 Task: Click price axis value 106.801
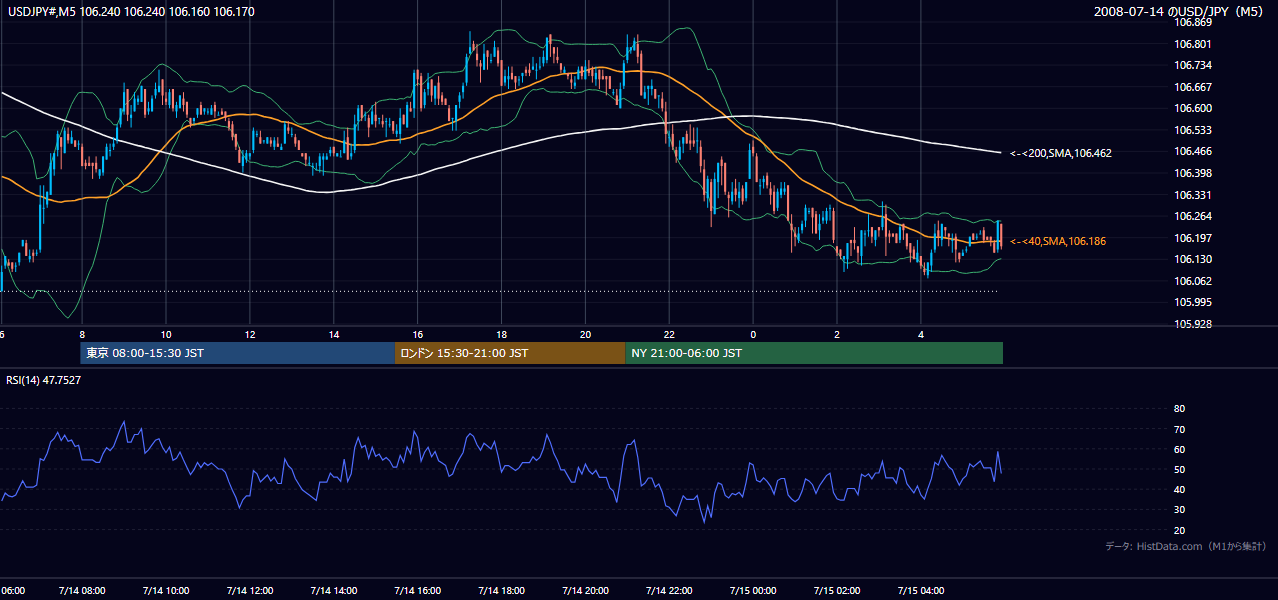pyautogui.click(x=1194, y=43)
